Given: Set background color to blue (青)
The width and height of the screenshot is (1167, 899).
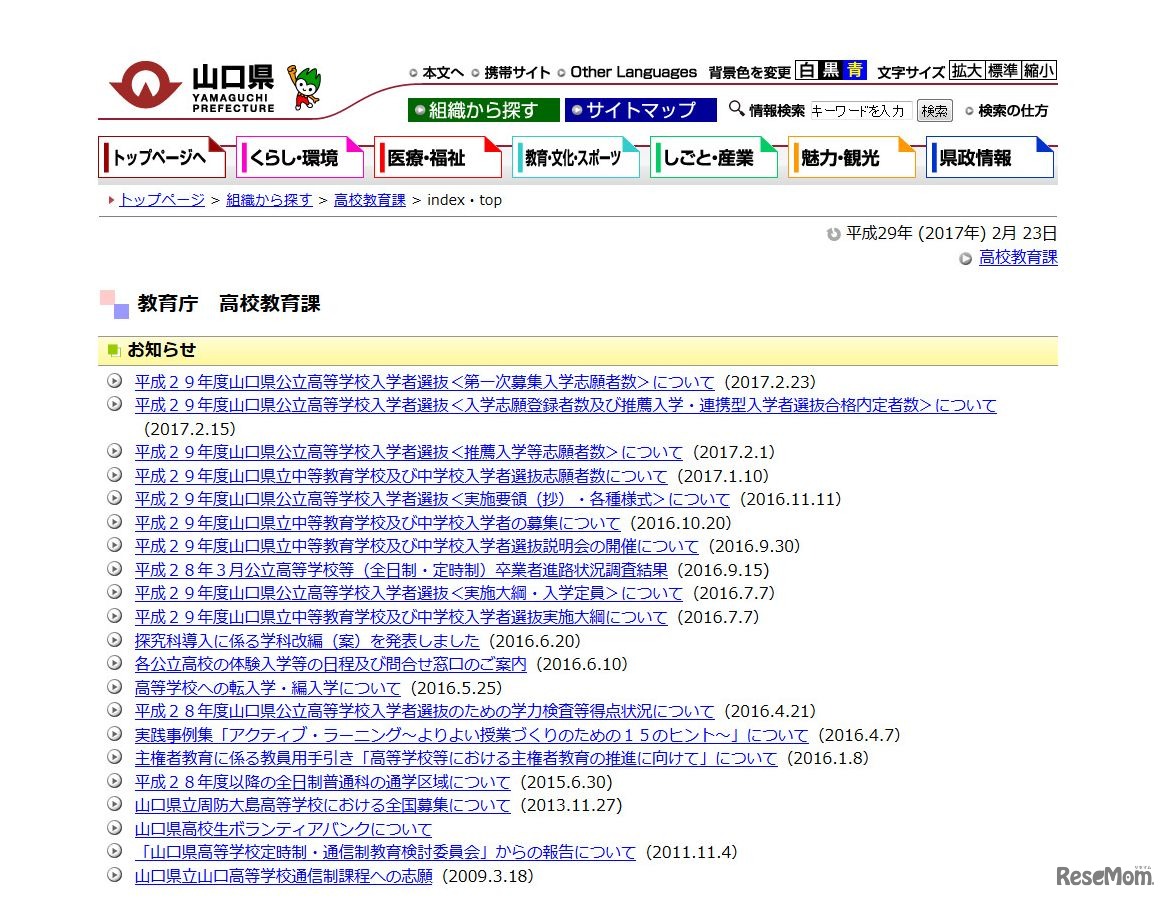Looking at the screenshot, I should 854,71.
